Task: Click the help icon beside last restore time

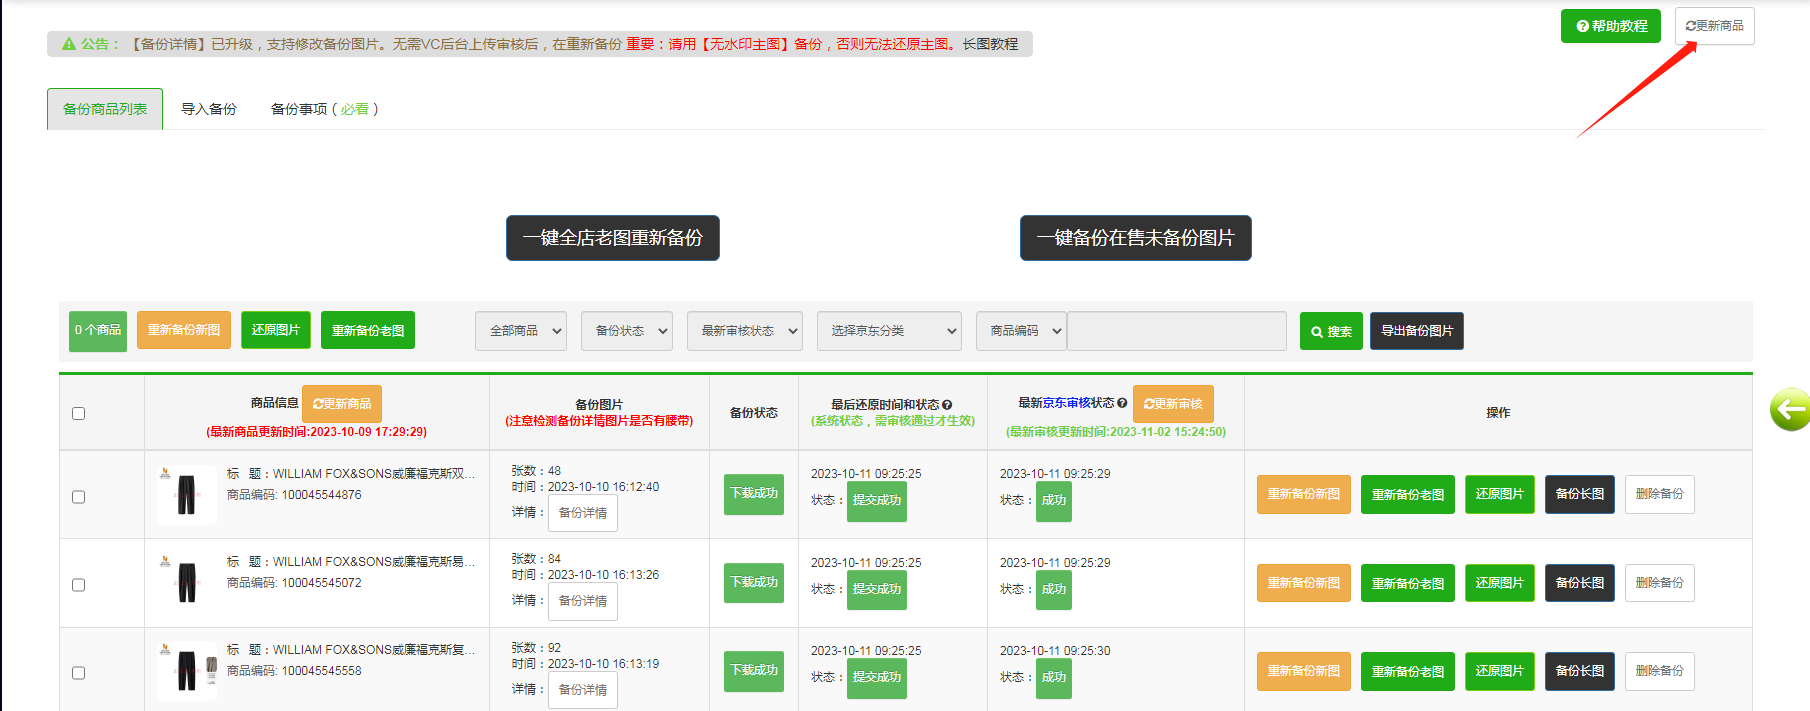Action: point(946,405)
